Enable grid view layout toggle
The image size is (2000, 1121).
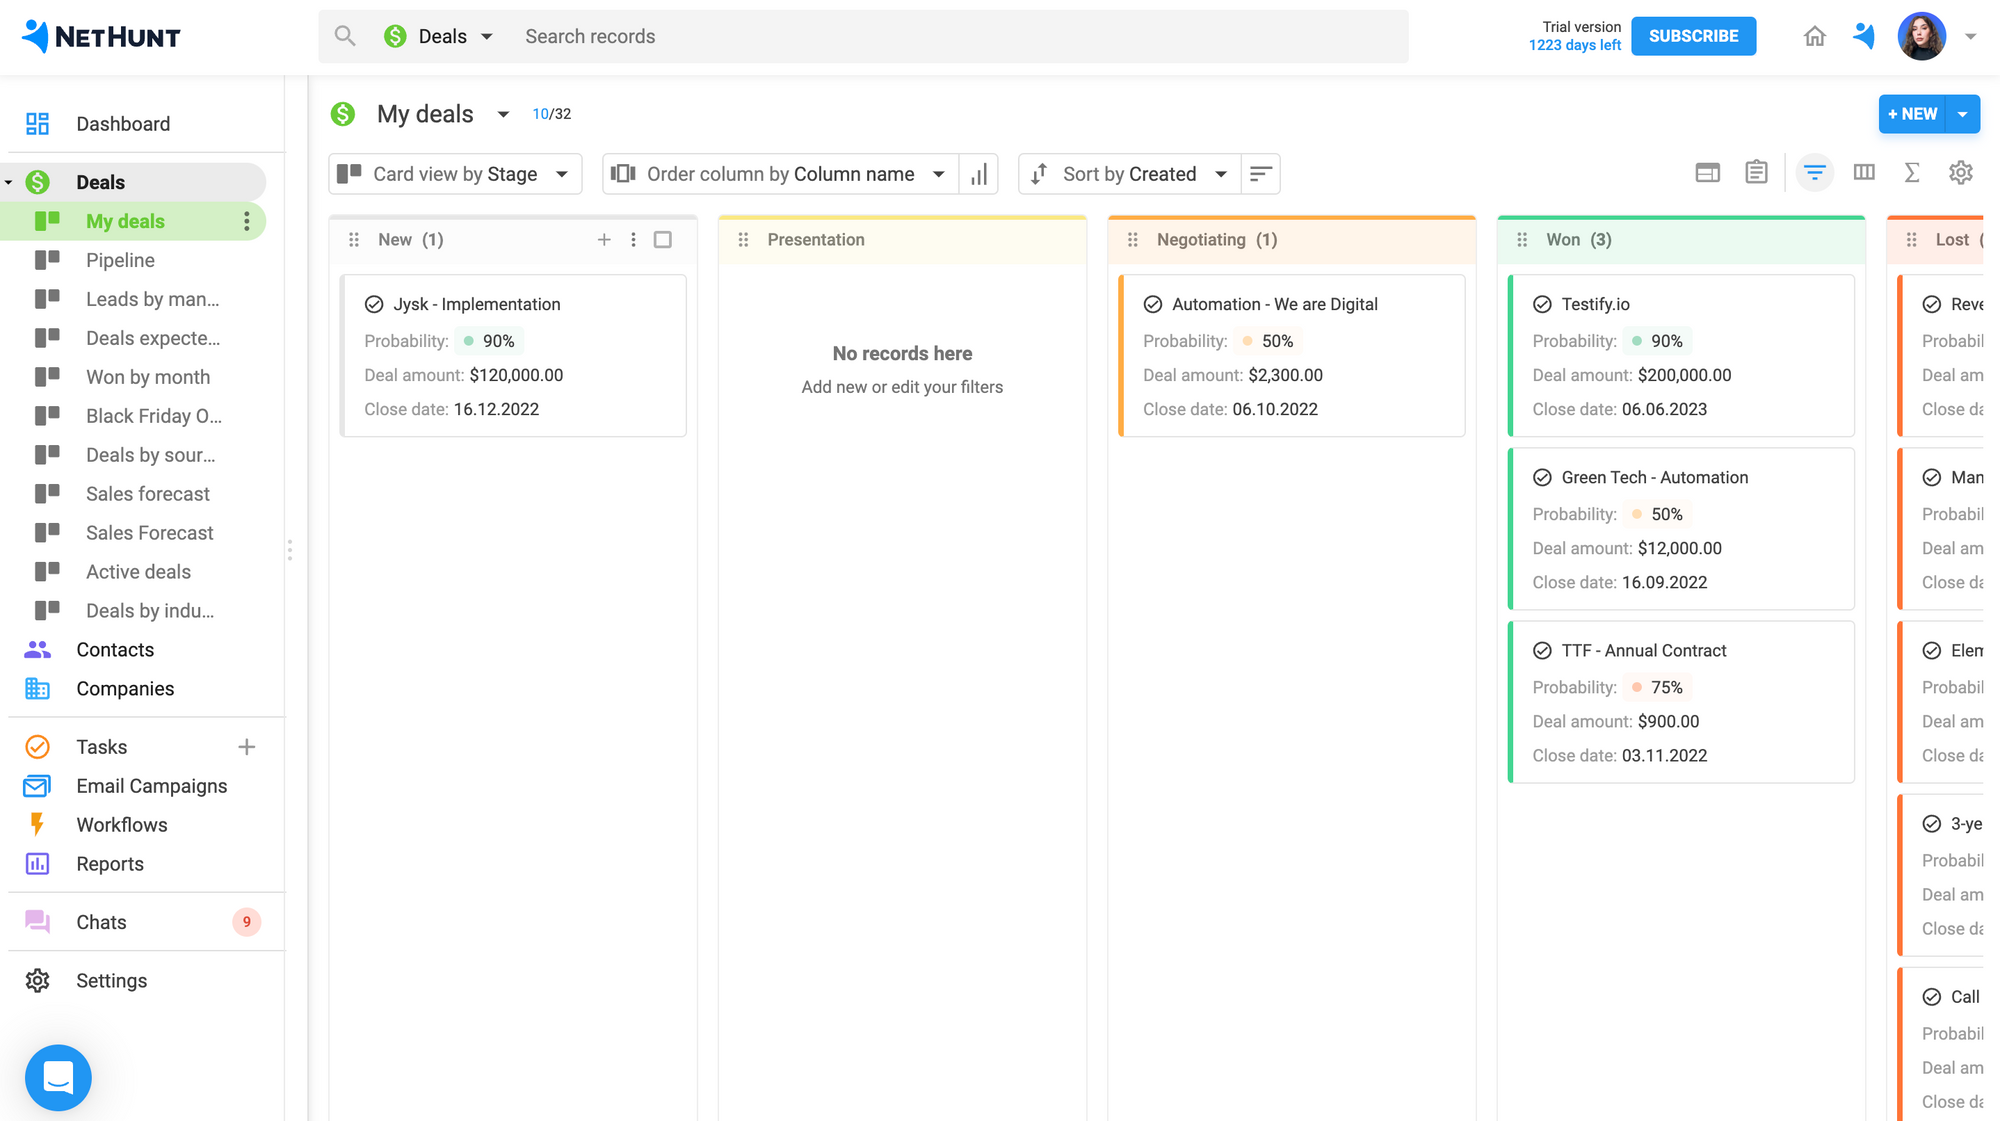coord(1706,173)
